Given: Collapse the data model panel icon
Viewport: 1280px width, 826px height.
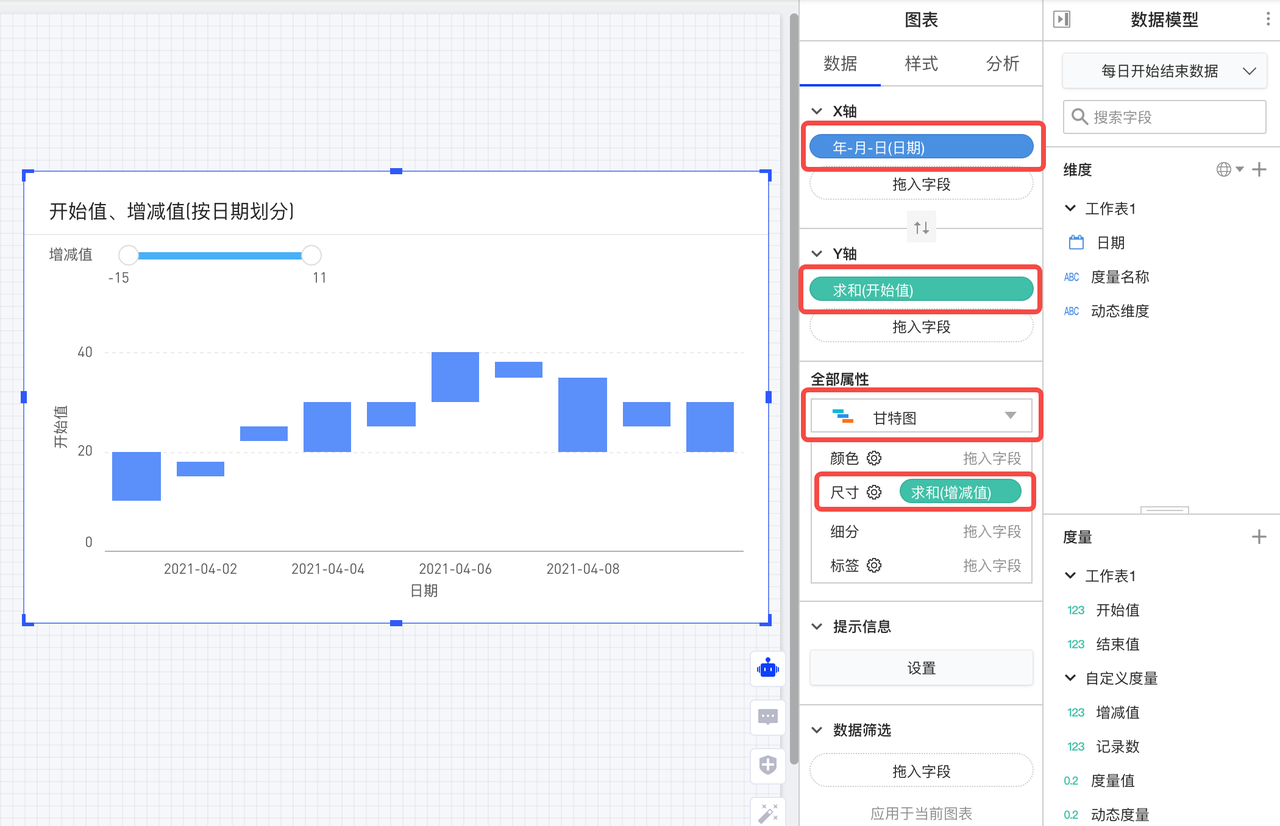Looking at the screenshot, I should [x=1062, y=19].
